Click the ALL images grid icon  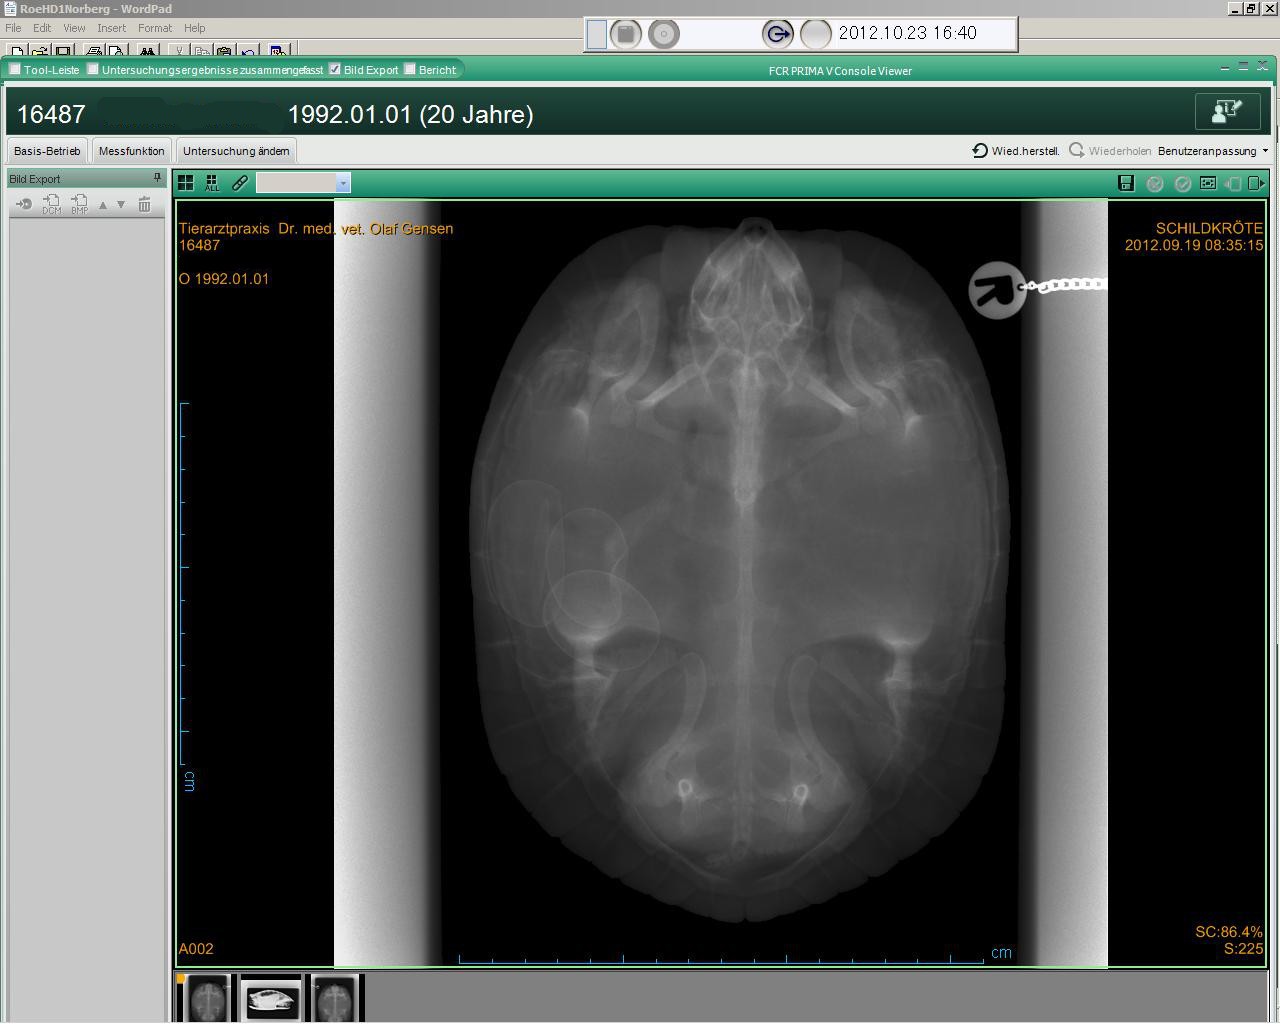212,183
